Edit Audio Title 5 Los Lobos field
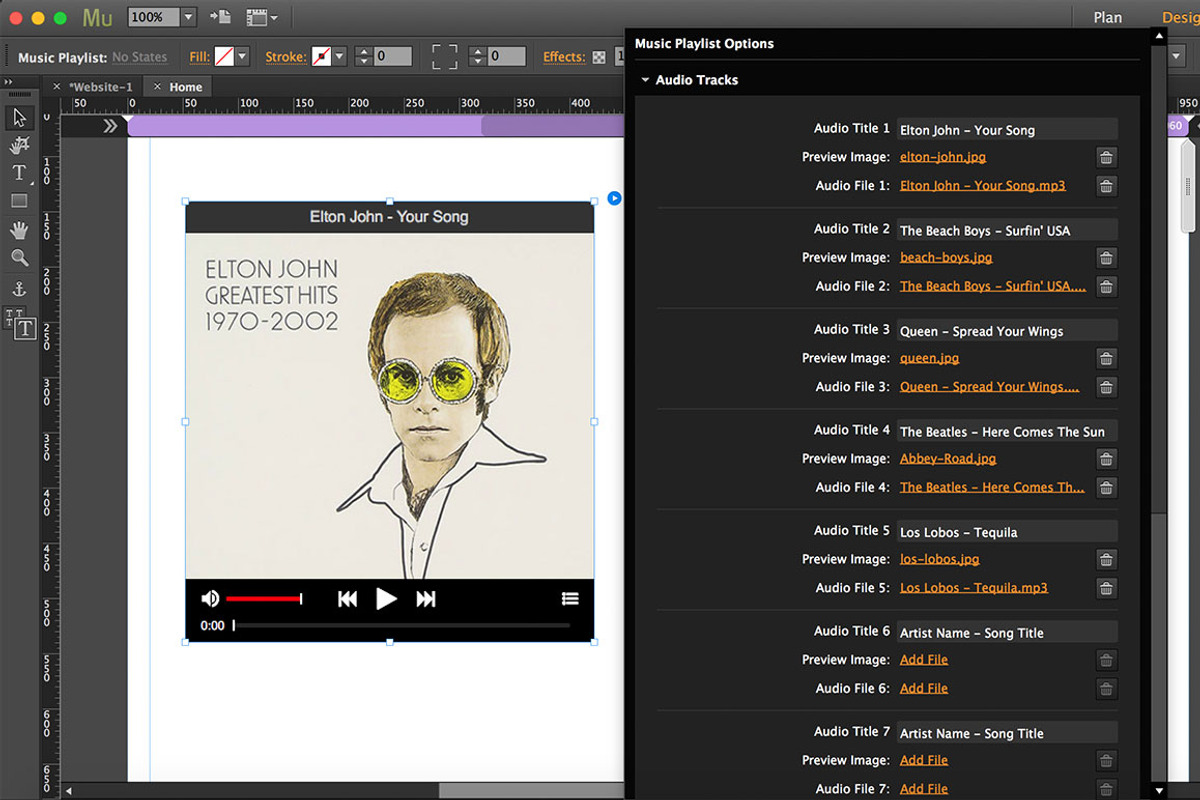 (1006, 531)
